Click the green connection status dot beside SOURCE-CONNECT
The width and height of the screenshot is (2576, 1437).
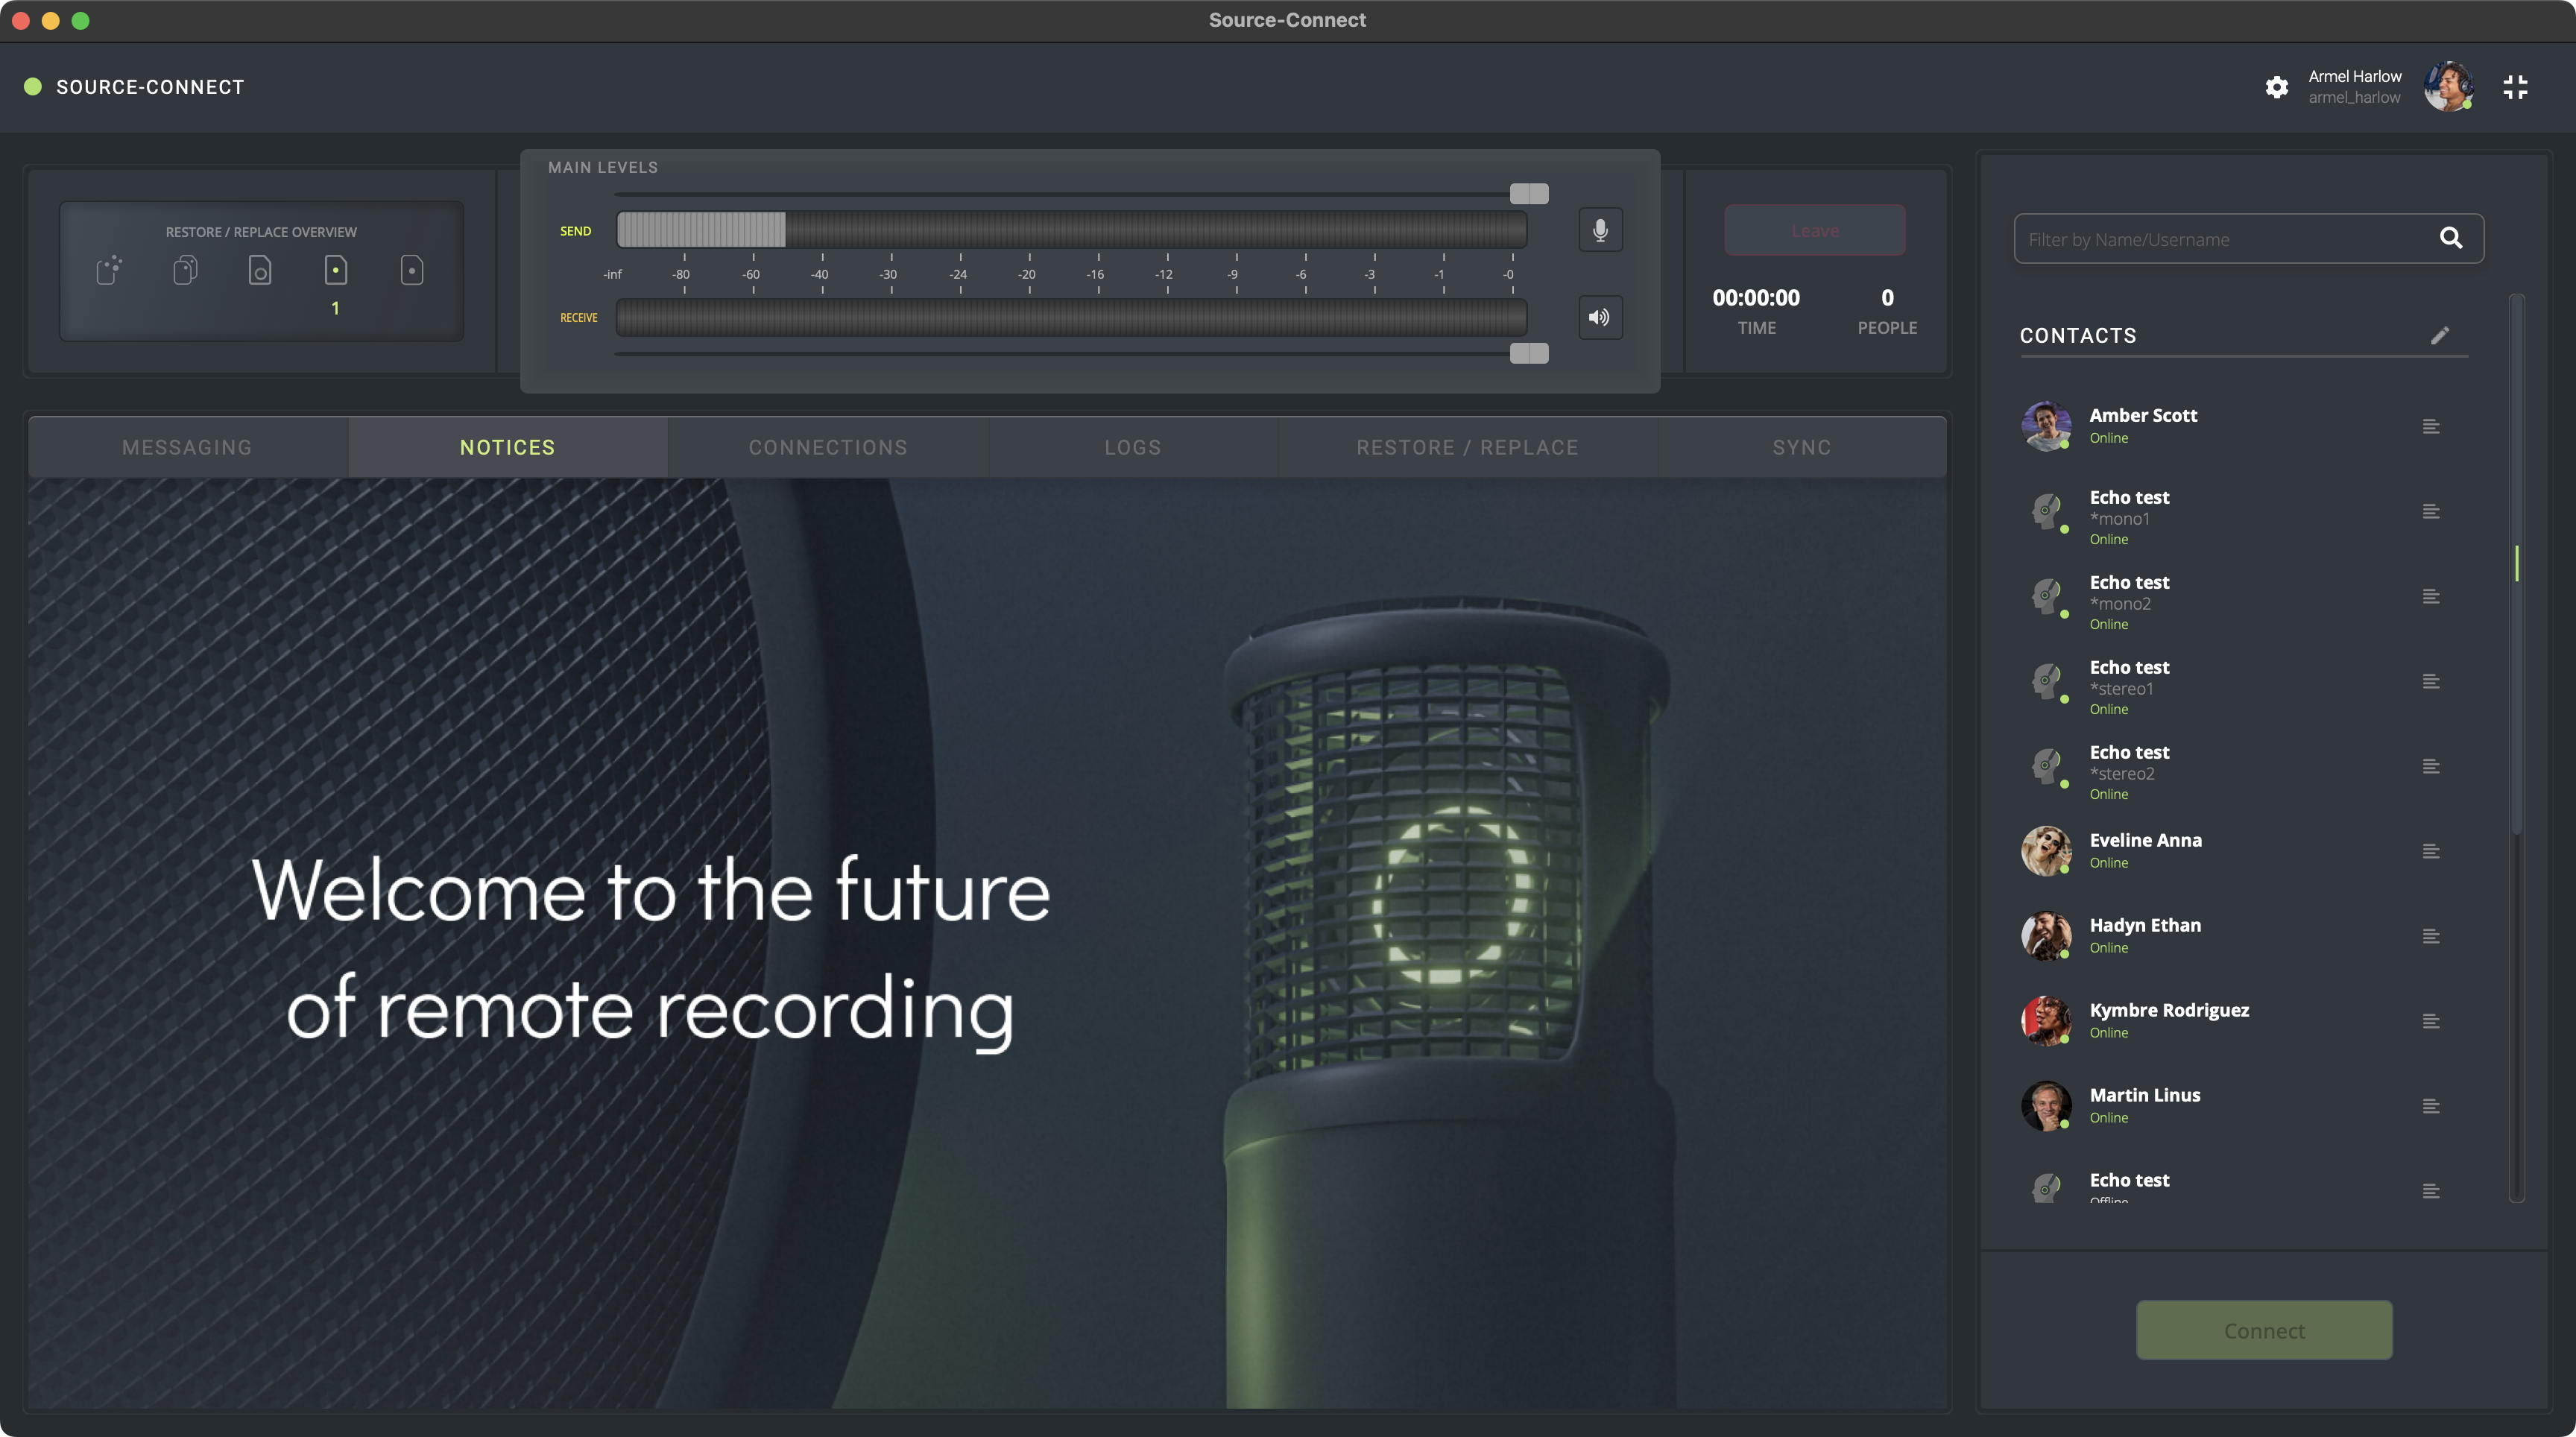tap(33, 87)
